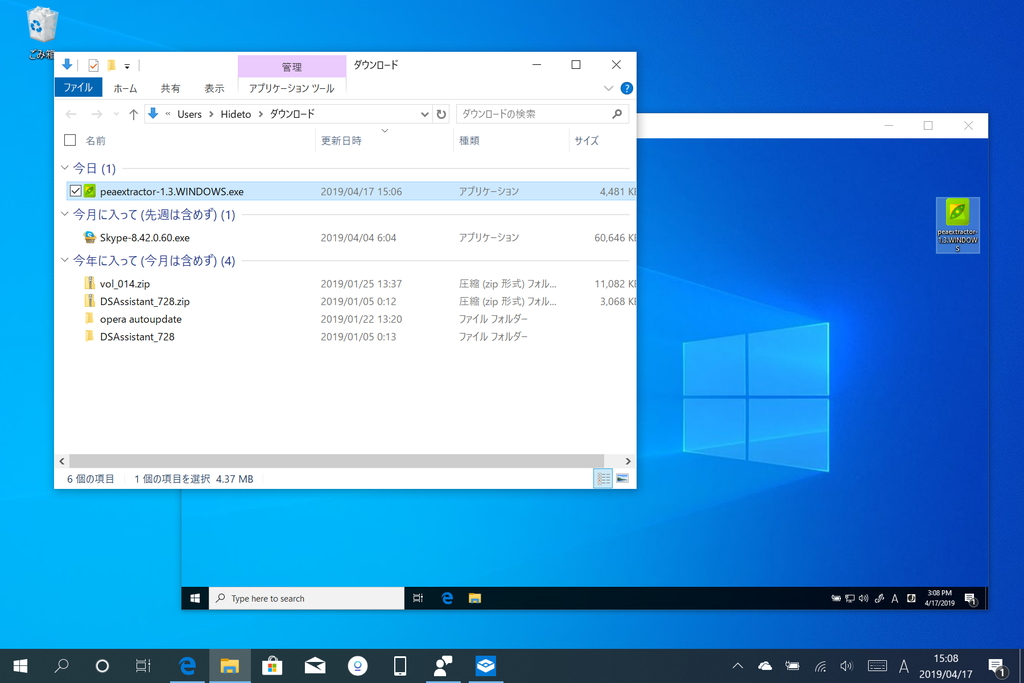The image size is (1024, 683).
Task: Click inside the ダウンロードの検索 search box
Action: [535, 114]
